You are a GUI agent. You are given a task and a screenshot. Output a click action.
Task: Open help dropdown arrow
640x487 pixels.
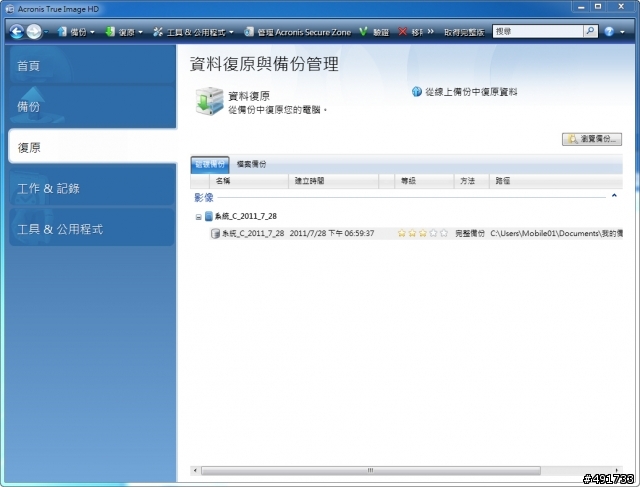coord(622,32)
